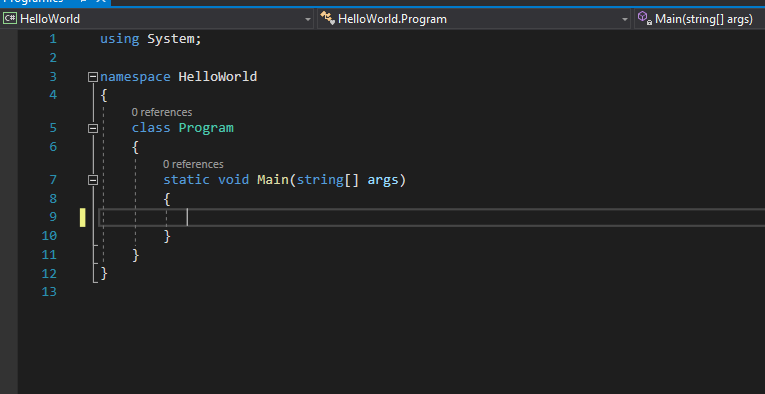Screen dimensions: 765x394
Task: Click line number 5 in the margin
Action: click(x=53, y=128)
